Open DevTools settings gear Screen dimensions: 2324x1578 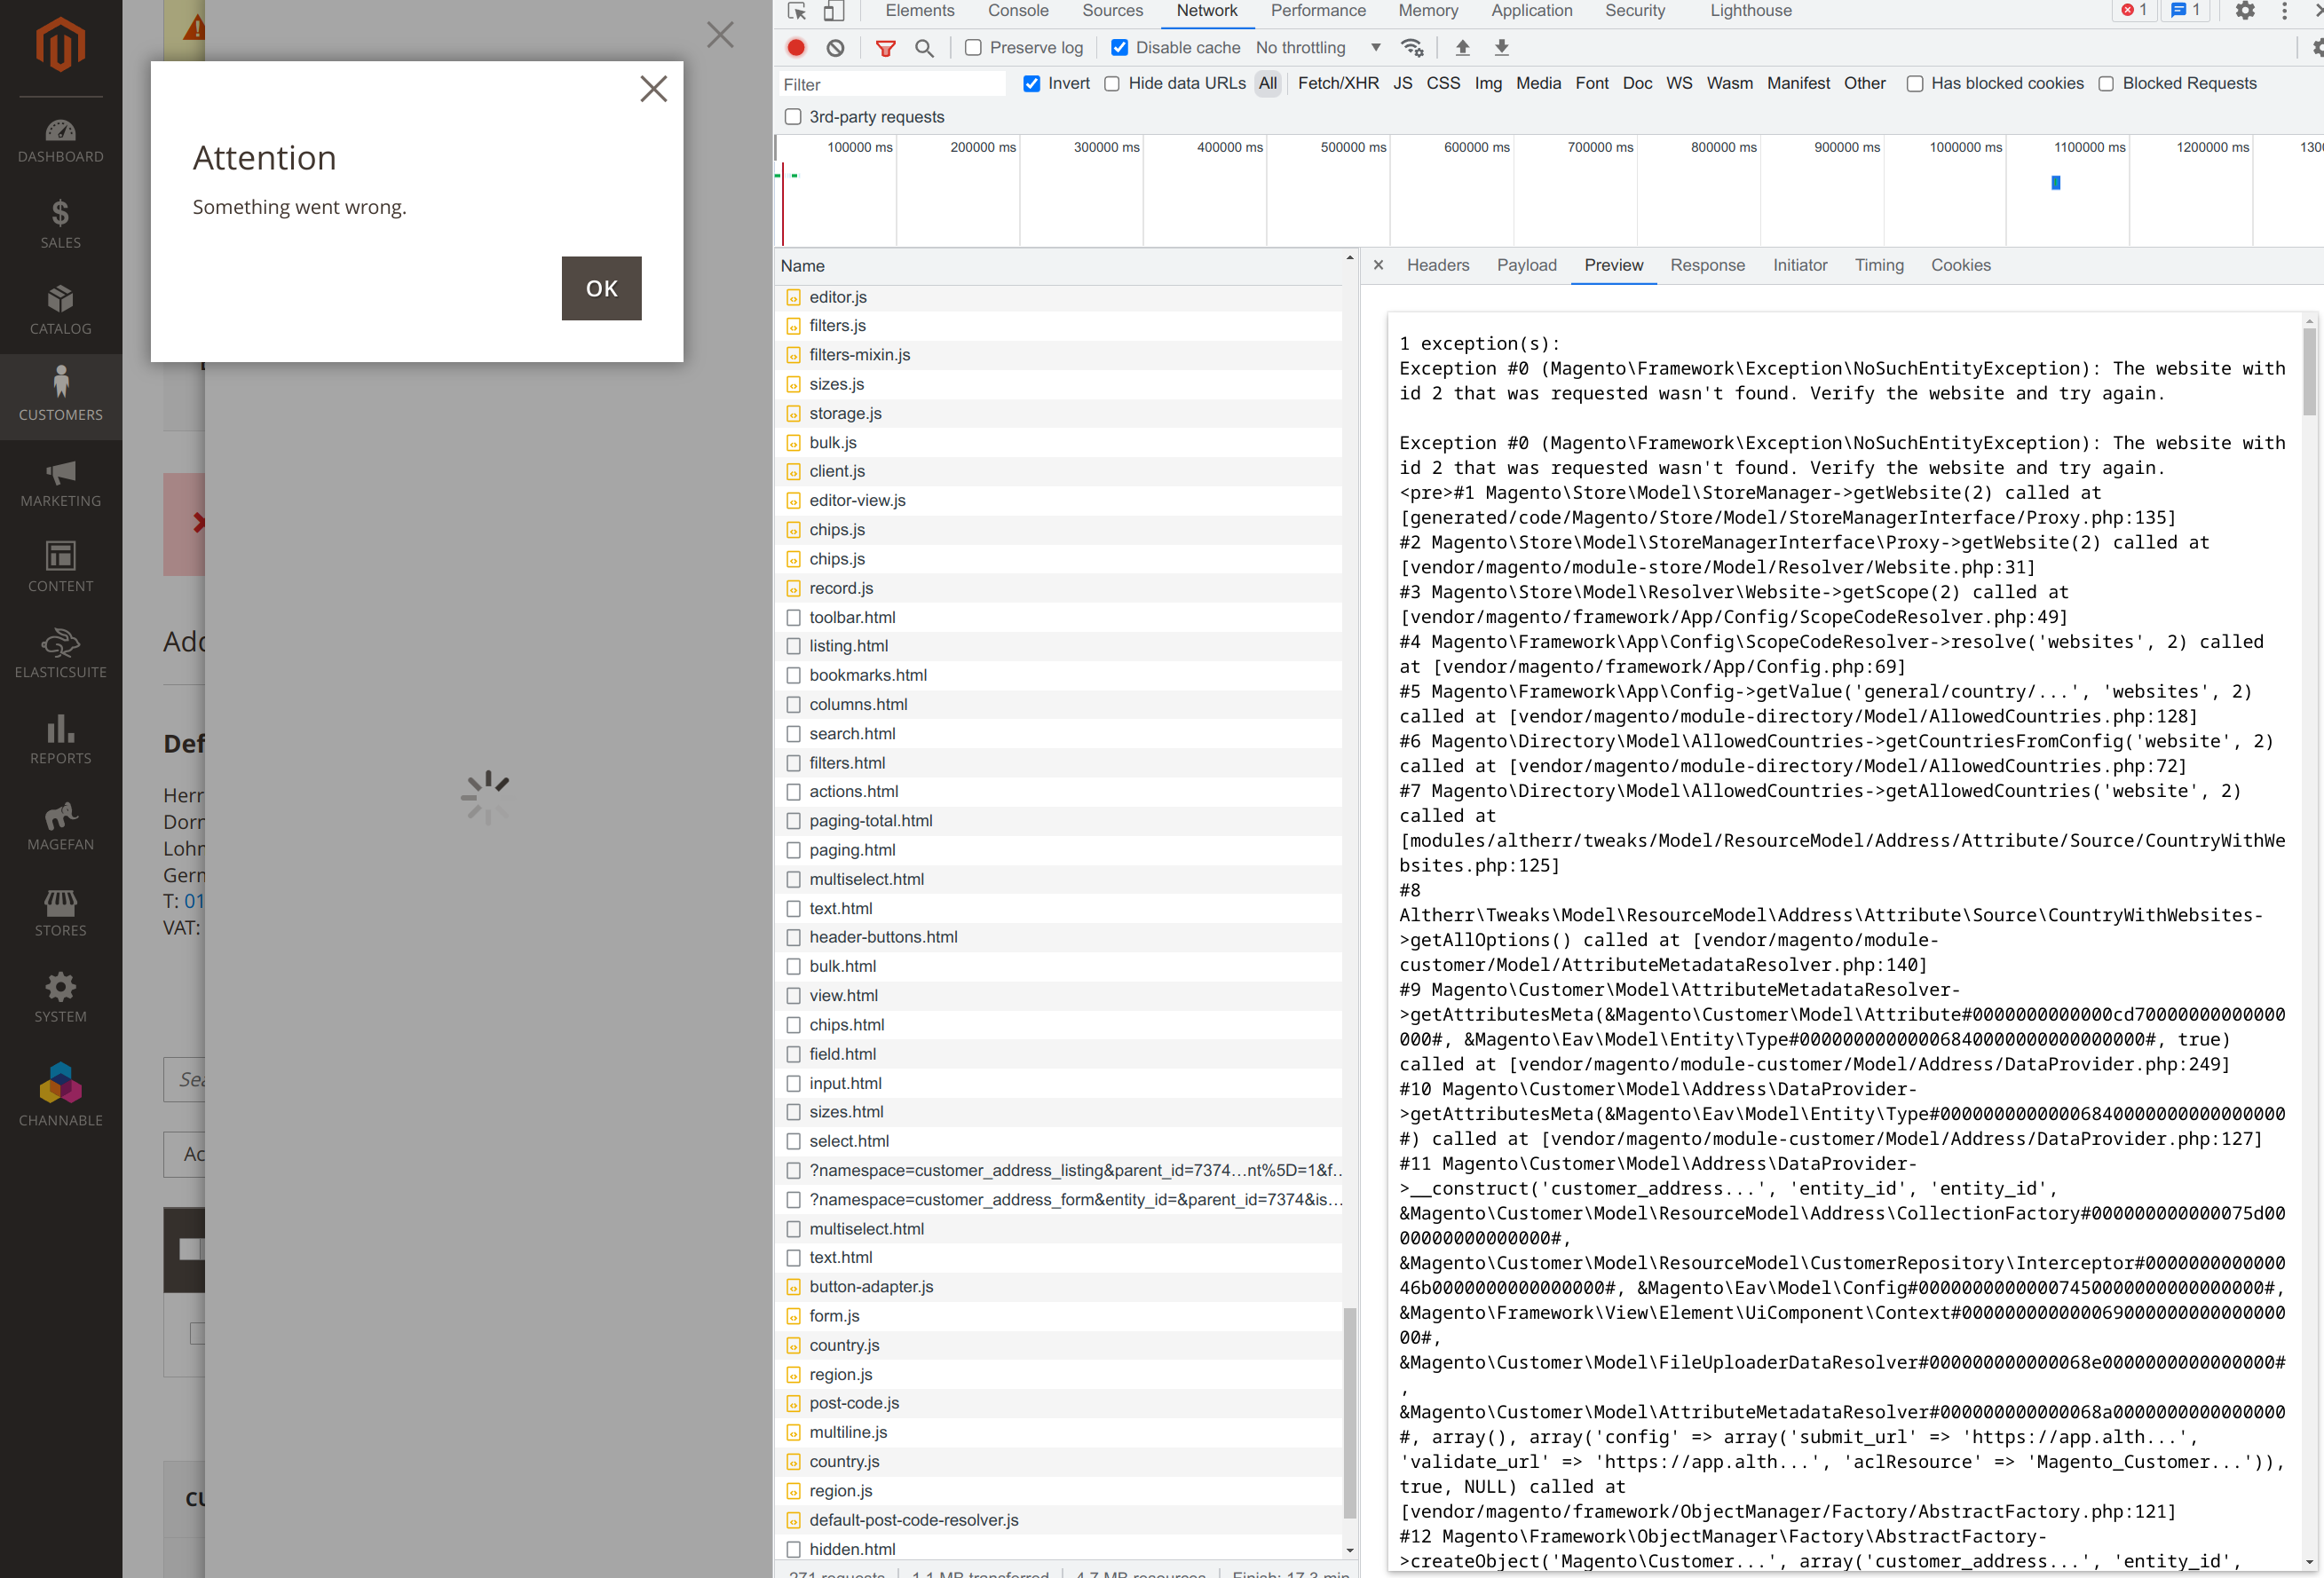[x=2244, y=11]
